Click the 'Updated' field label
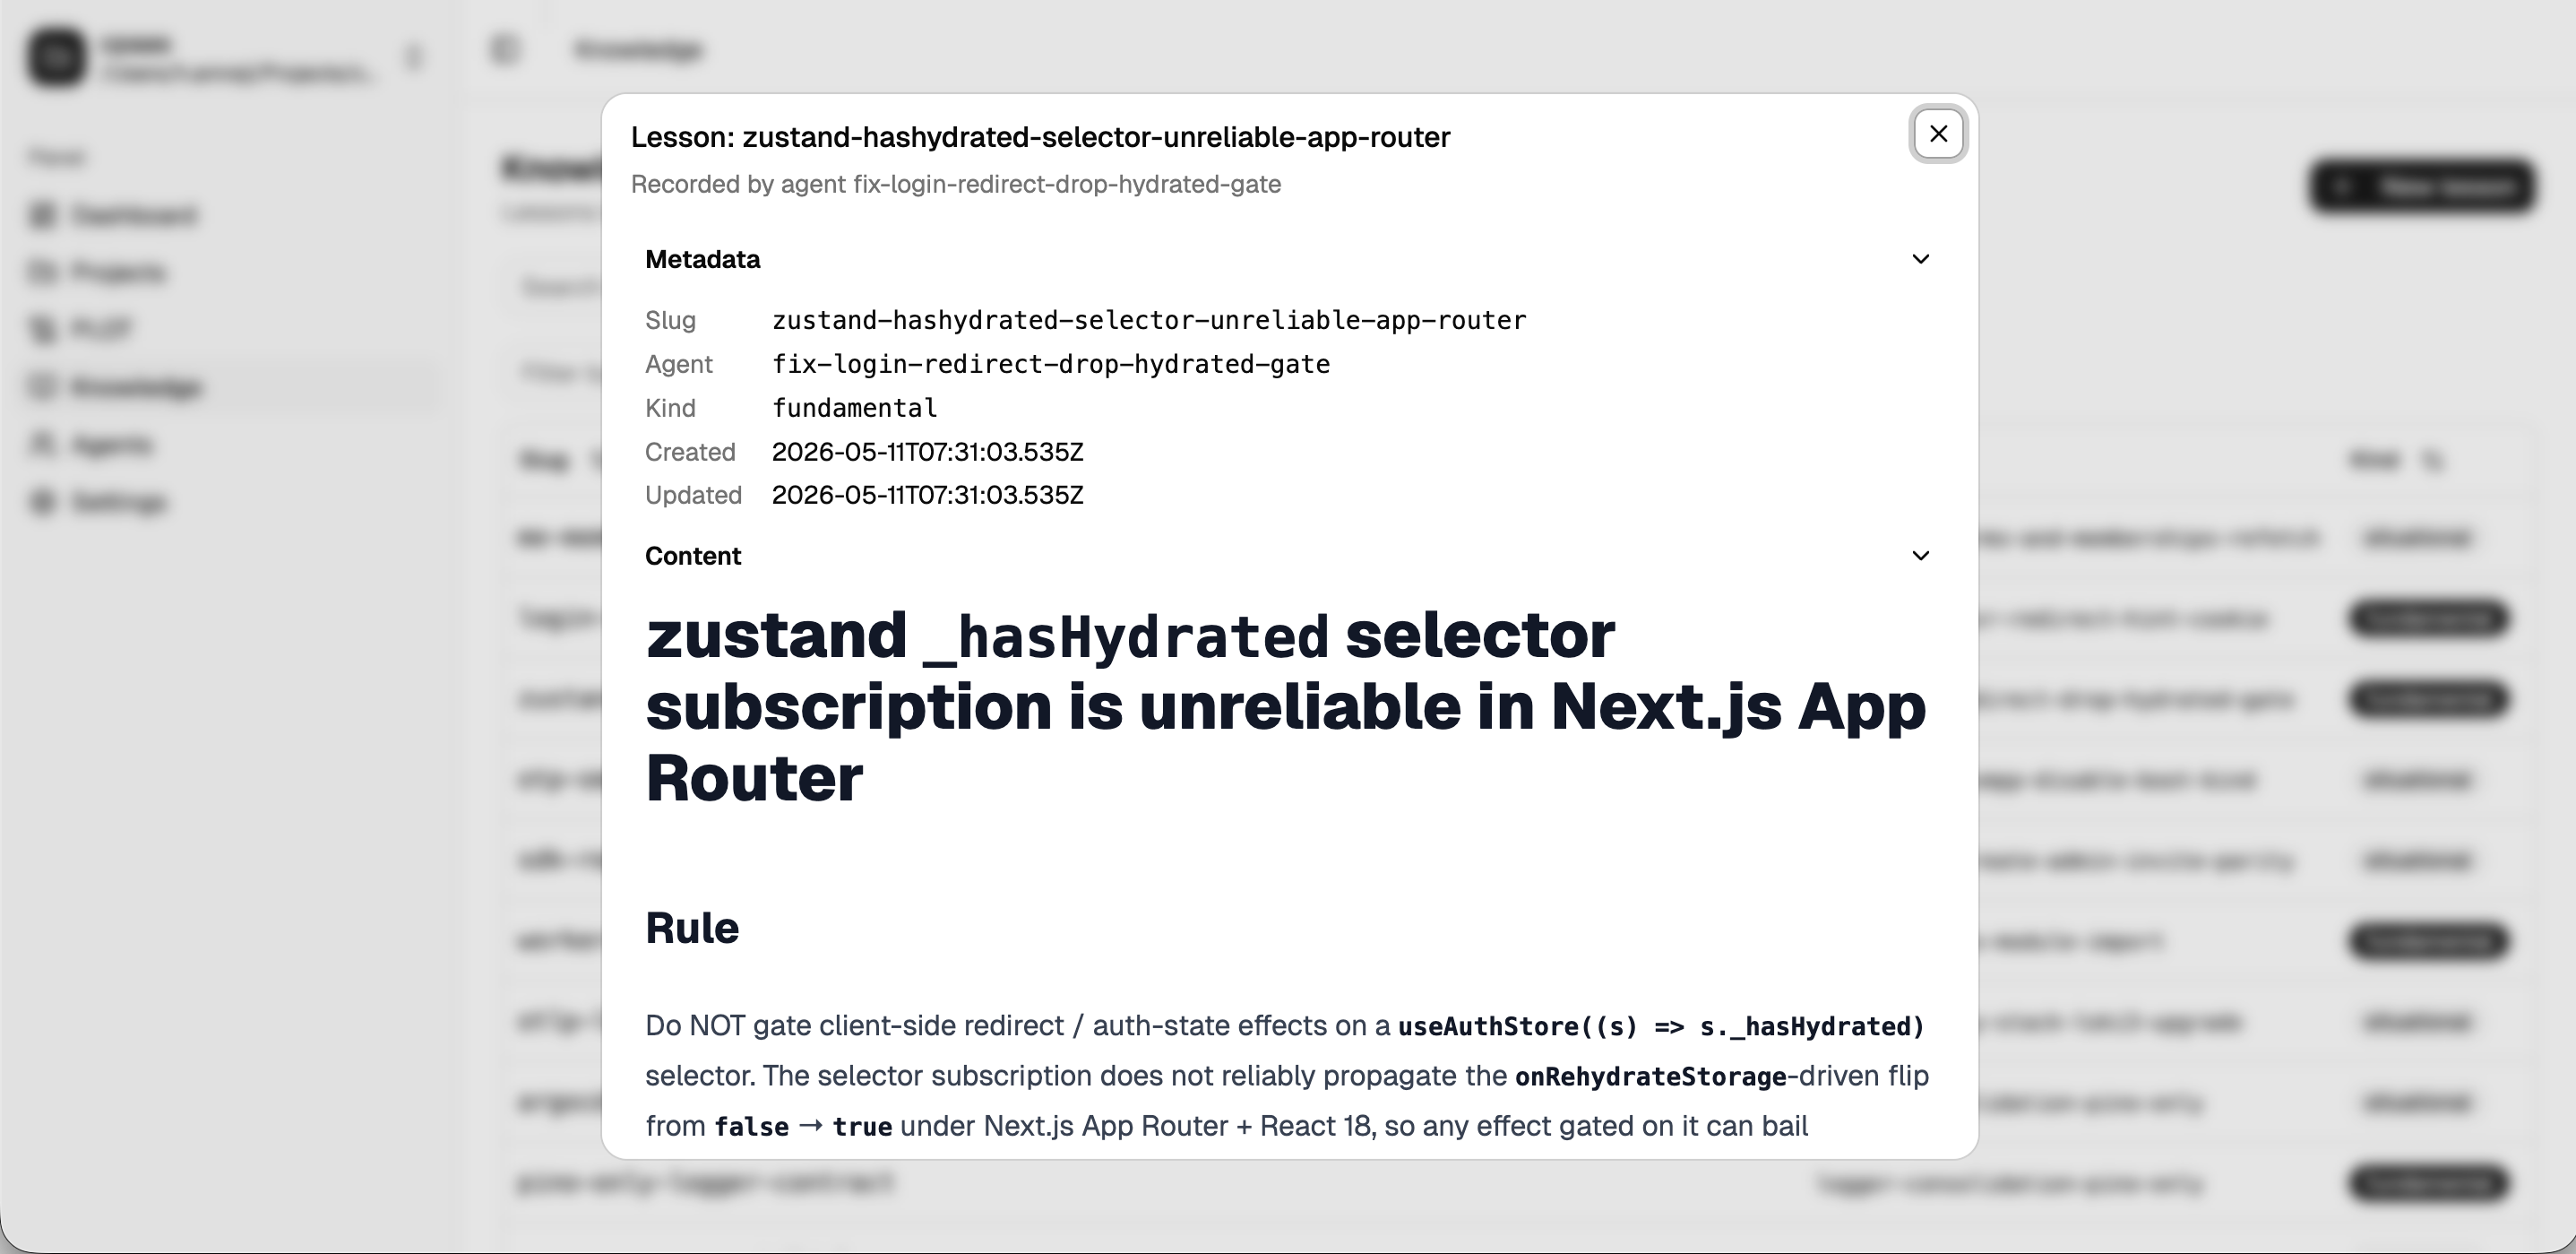Screen dimensions: 2576x1254 click(x=693, y=495)
